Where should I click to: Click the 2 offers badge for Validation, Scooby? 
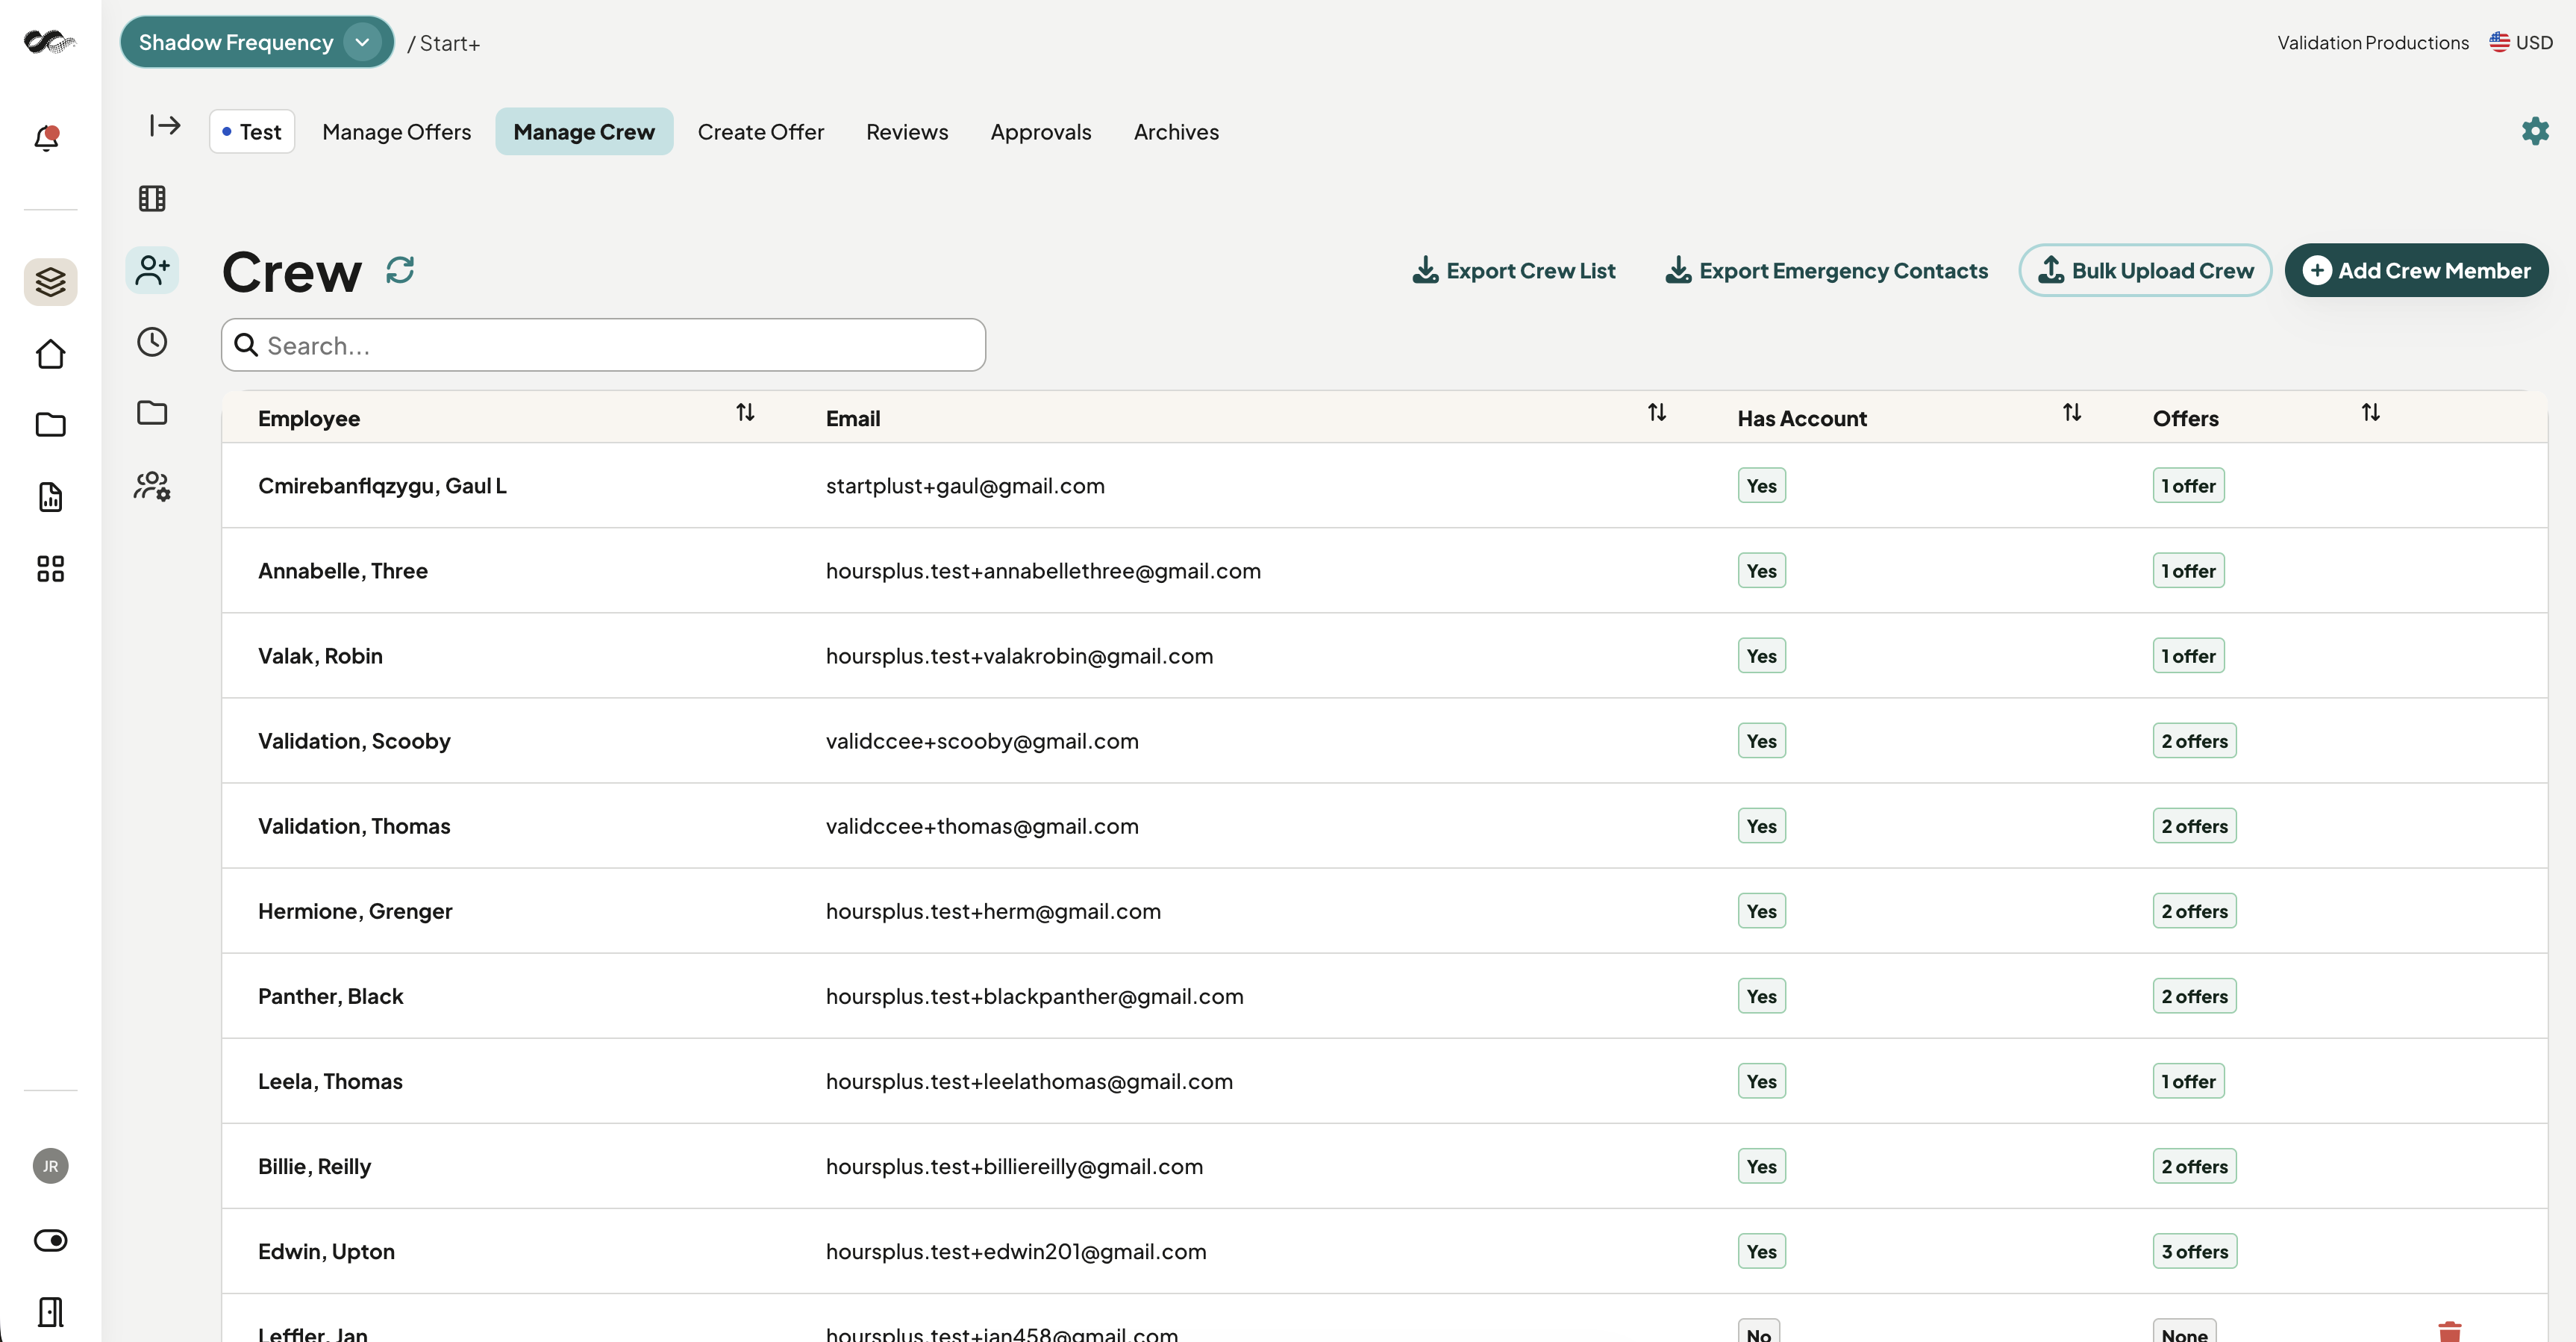2195,740
